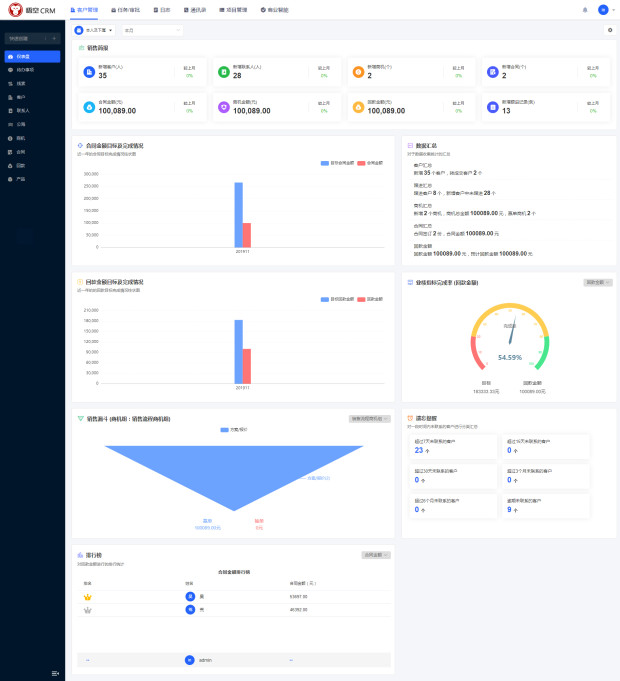Open the 本月 time range dropdown
The image size is (620, 681).
(152, 31)
